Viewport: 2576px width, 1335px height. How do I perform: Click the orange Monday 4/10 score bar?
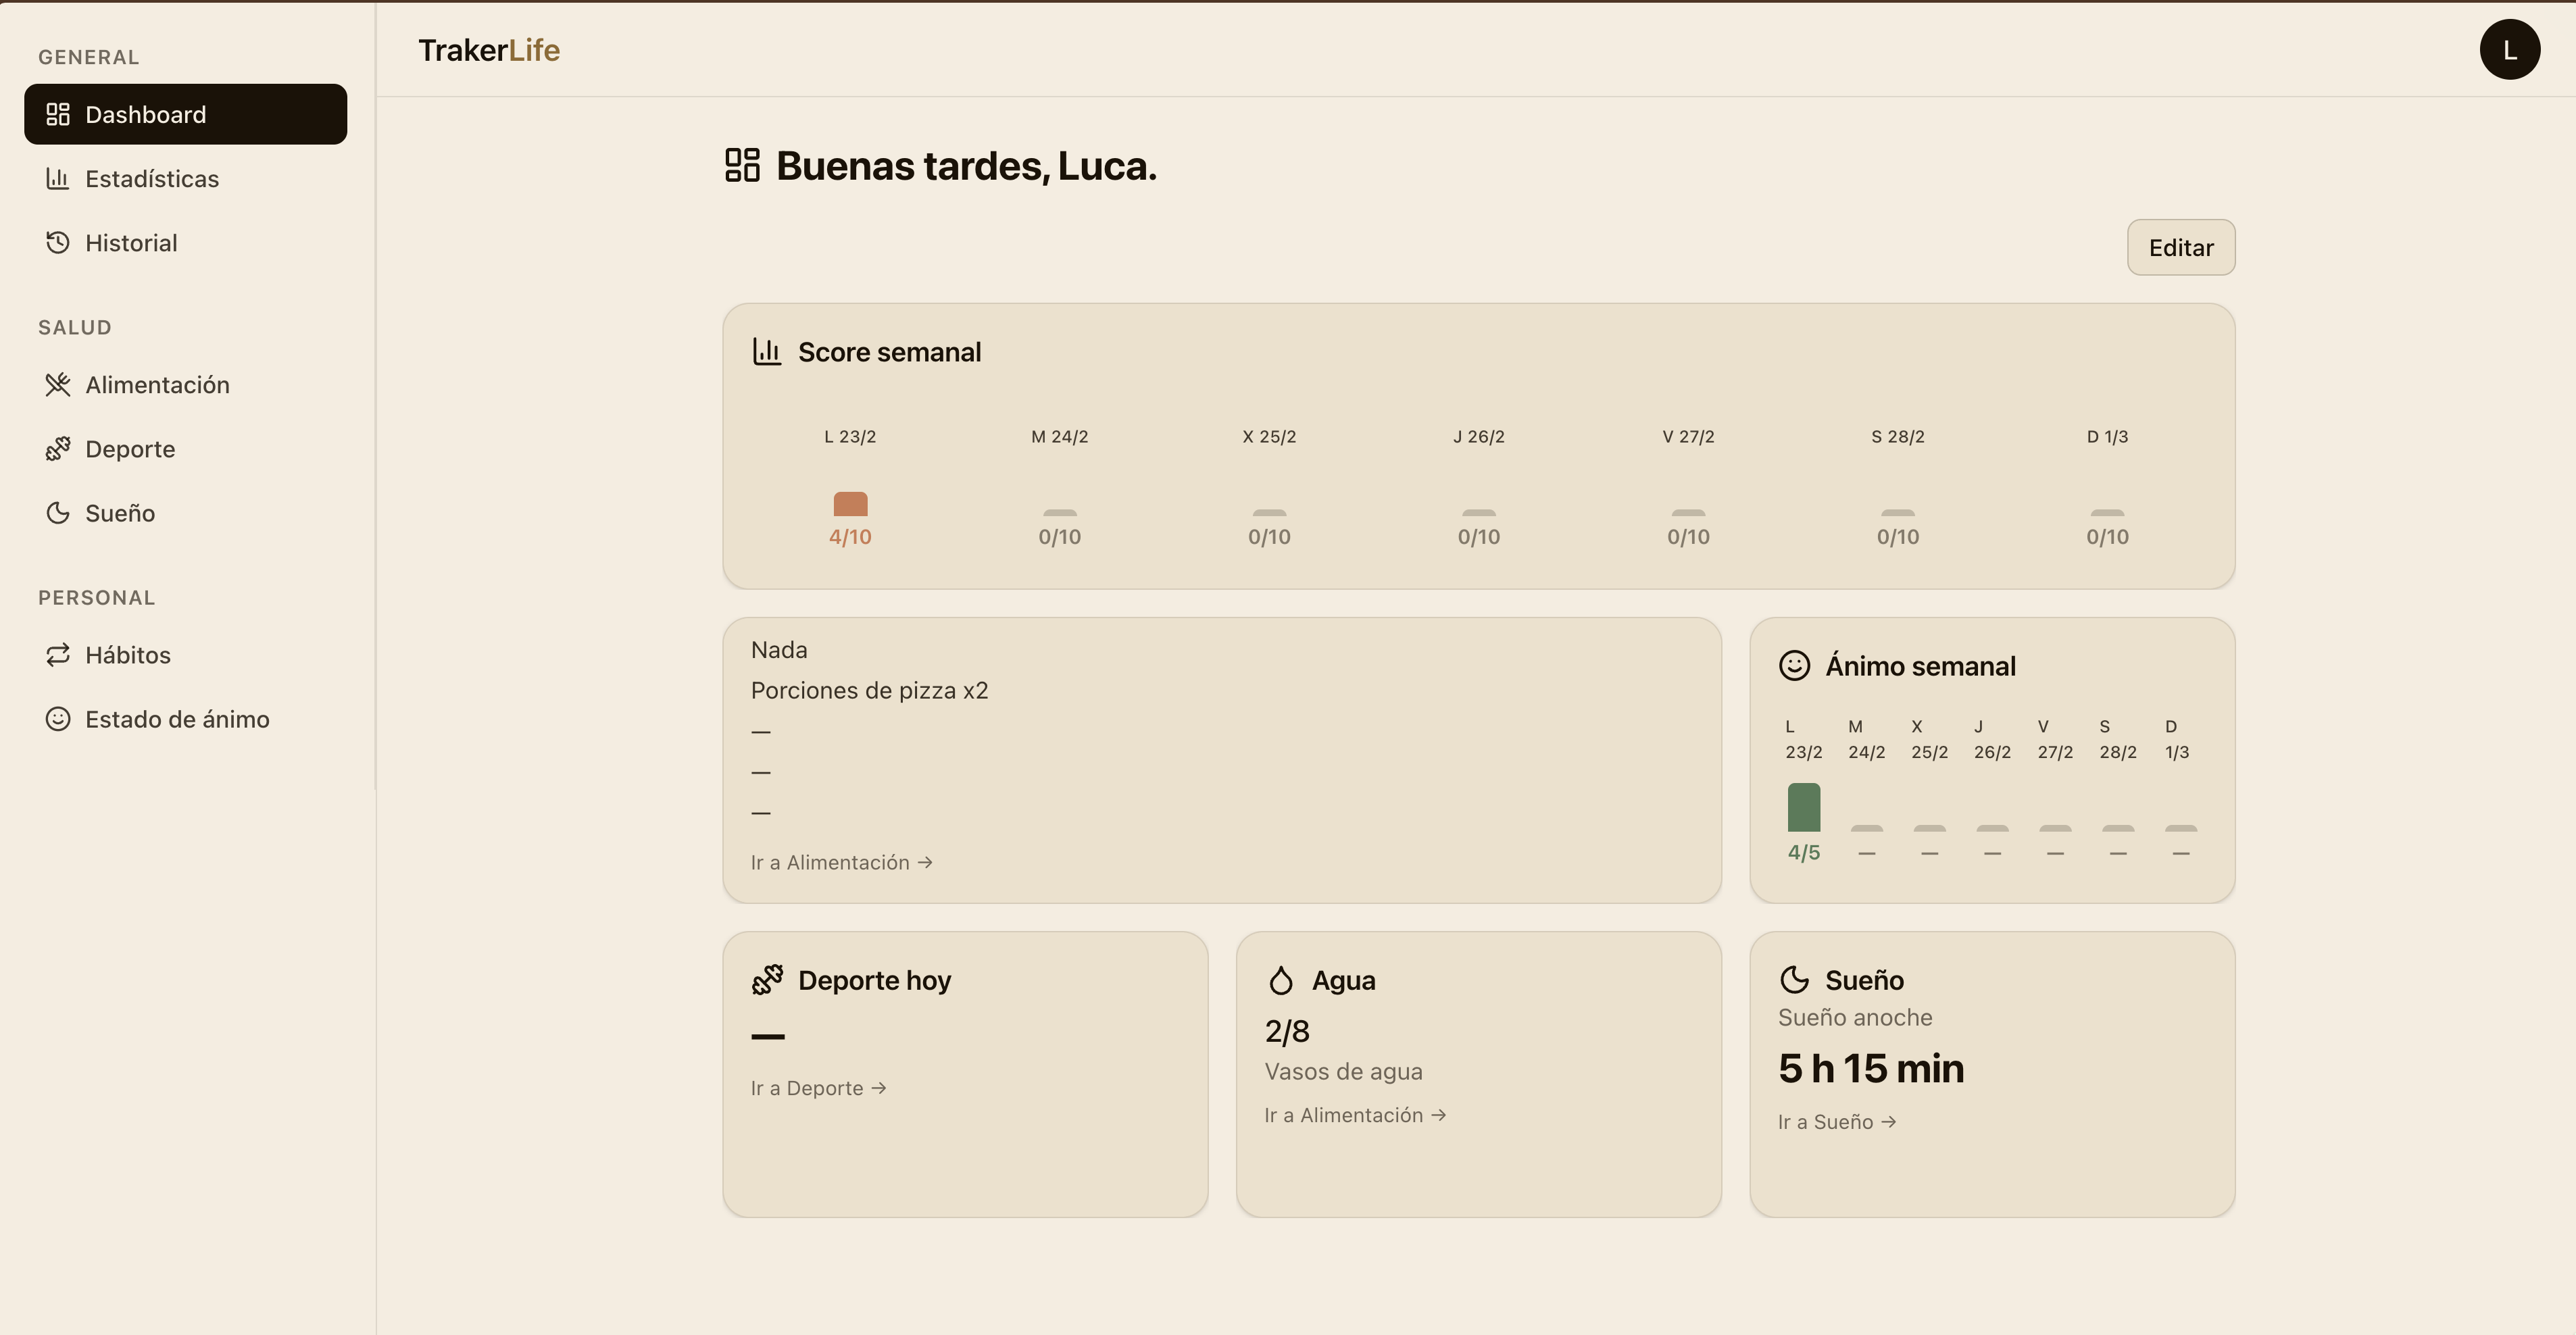tap(850, 503)
